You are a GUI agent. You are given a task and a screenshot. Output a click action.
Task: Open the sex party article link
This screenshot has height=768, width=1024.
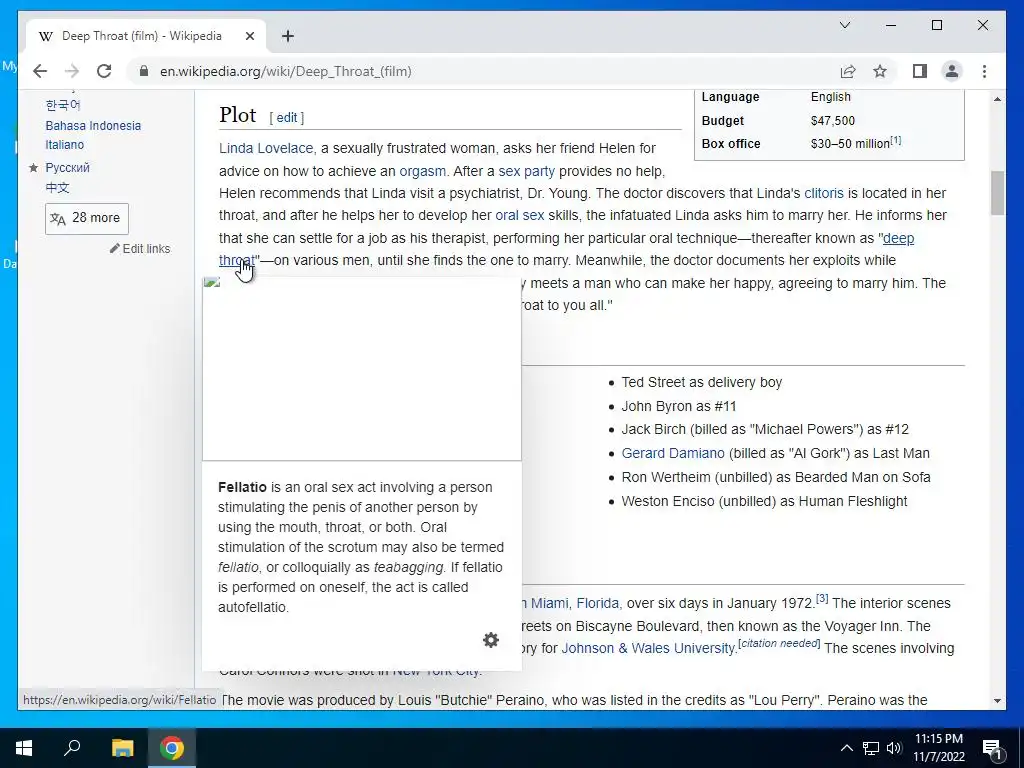click(526, 171)
